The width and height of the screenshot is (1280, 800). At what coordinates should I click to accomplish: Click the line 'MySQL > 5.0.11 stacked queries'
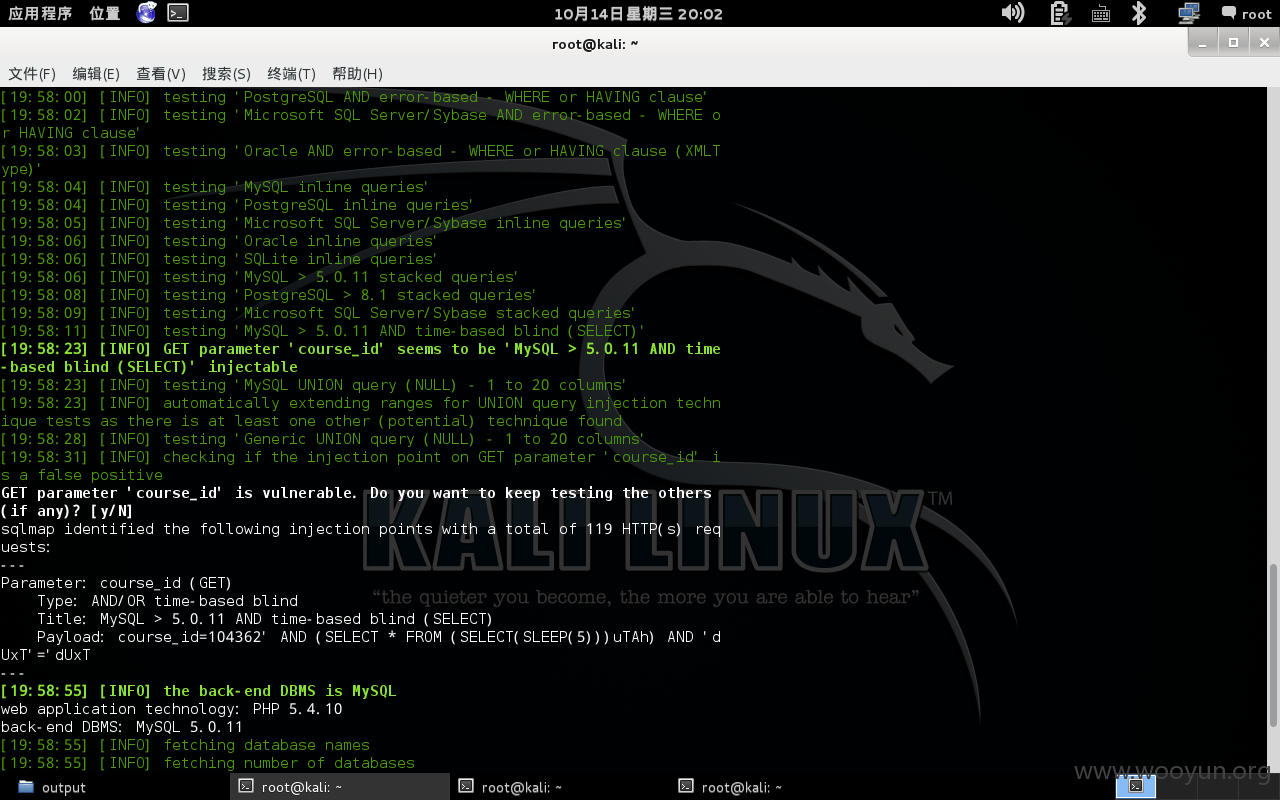(x=259, y=277)
